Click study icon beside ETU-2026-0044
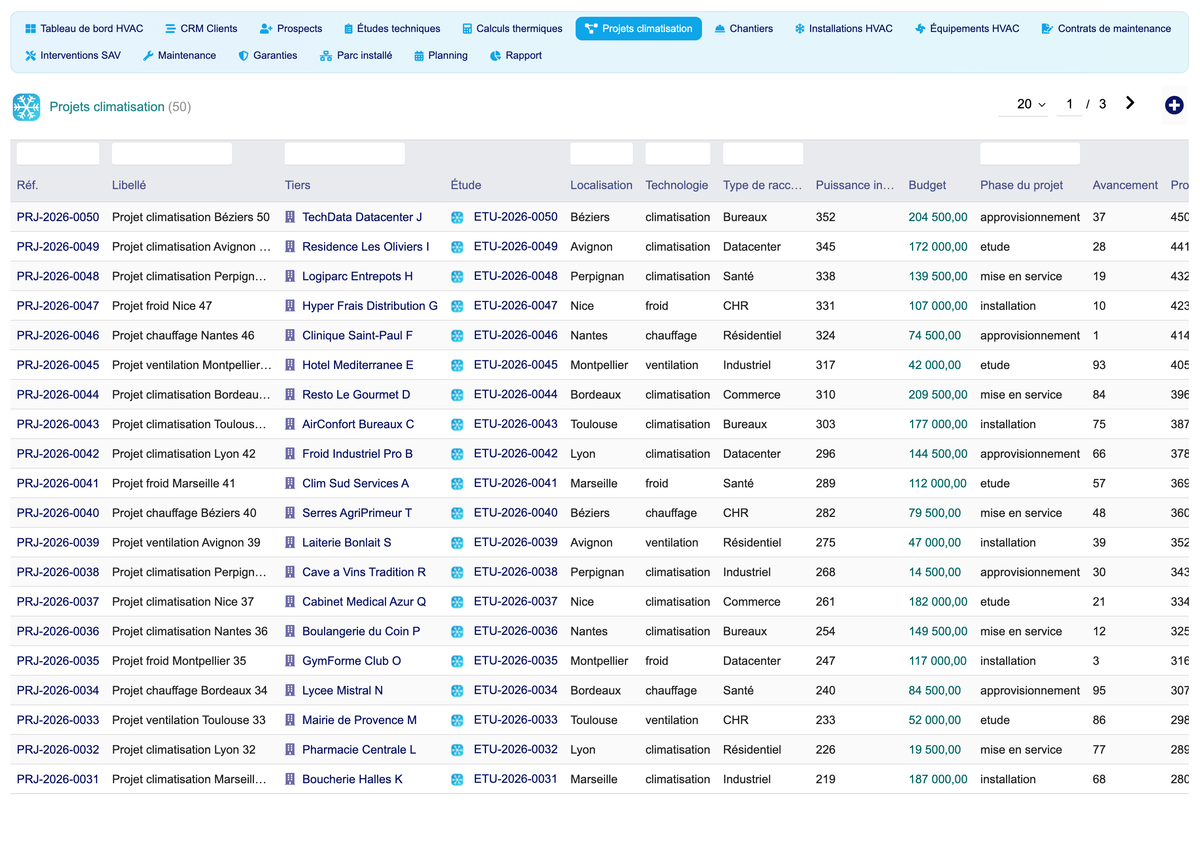The image size is (1200, 842). pyautogui.click(x=457, y=395)
